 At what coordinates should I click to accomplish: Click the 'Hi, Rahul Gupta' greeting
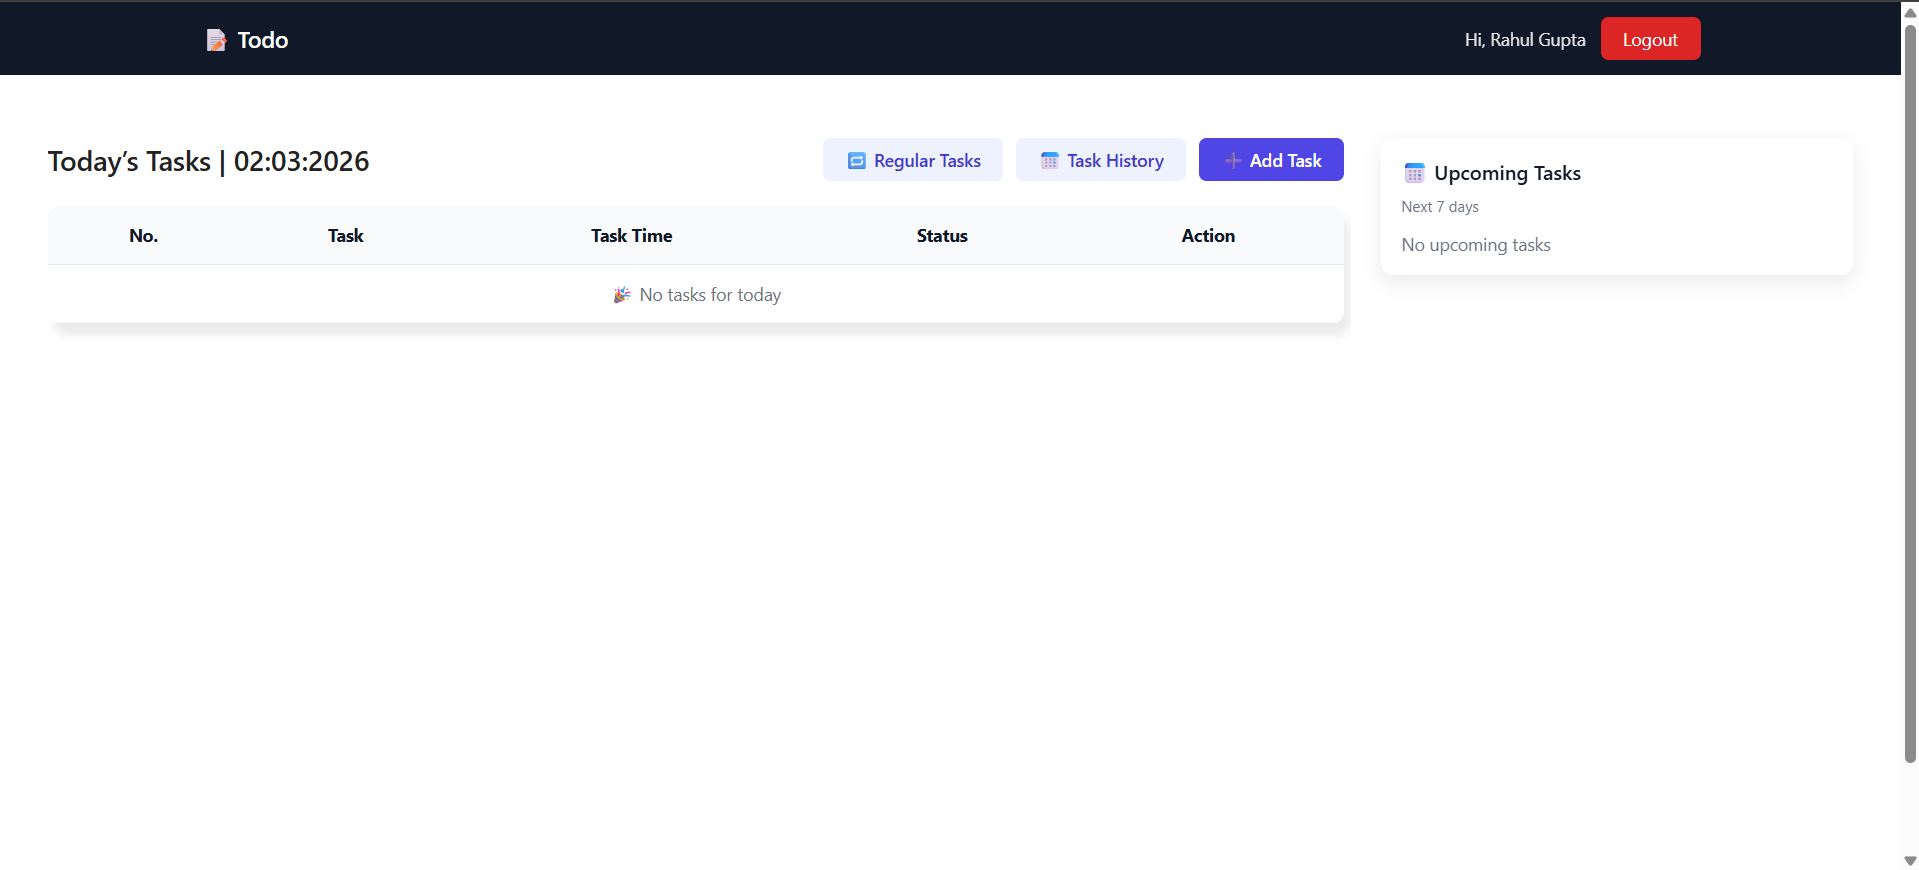pyautogui.click(x=1525, y=40)
